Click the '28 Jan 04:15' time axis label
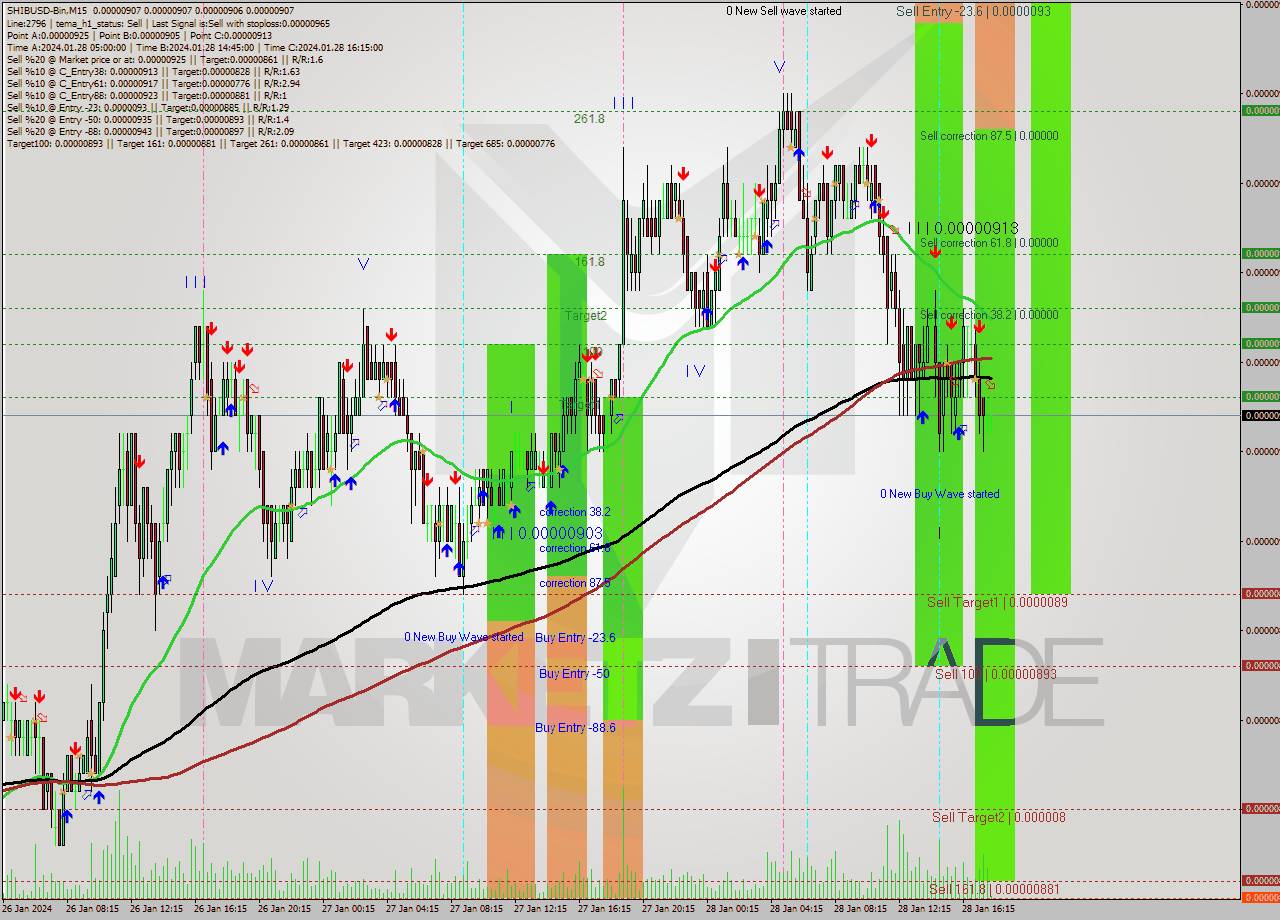 (x=796, y=909)
